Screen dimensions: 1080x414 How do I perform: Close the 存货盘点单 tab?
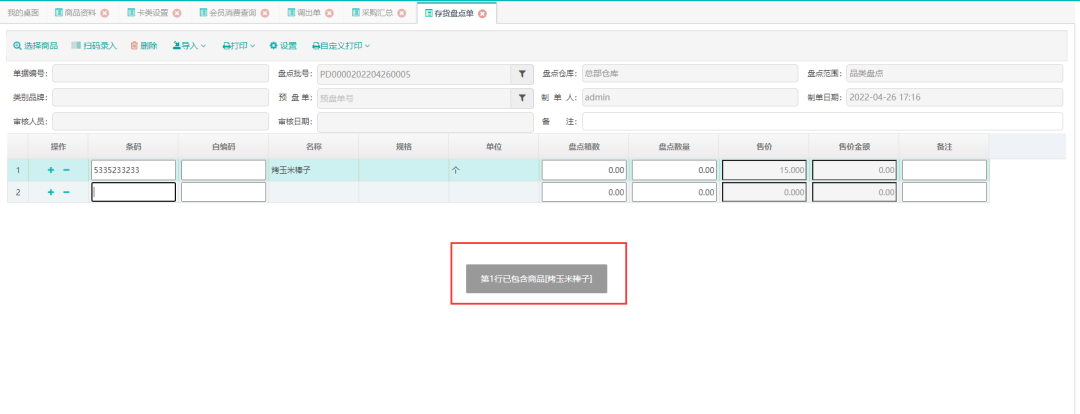coord(482,13)
